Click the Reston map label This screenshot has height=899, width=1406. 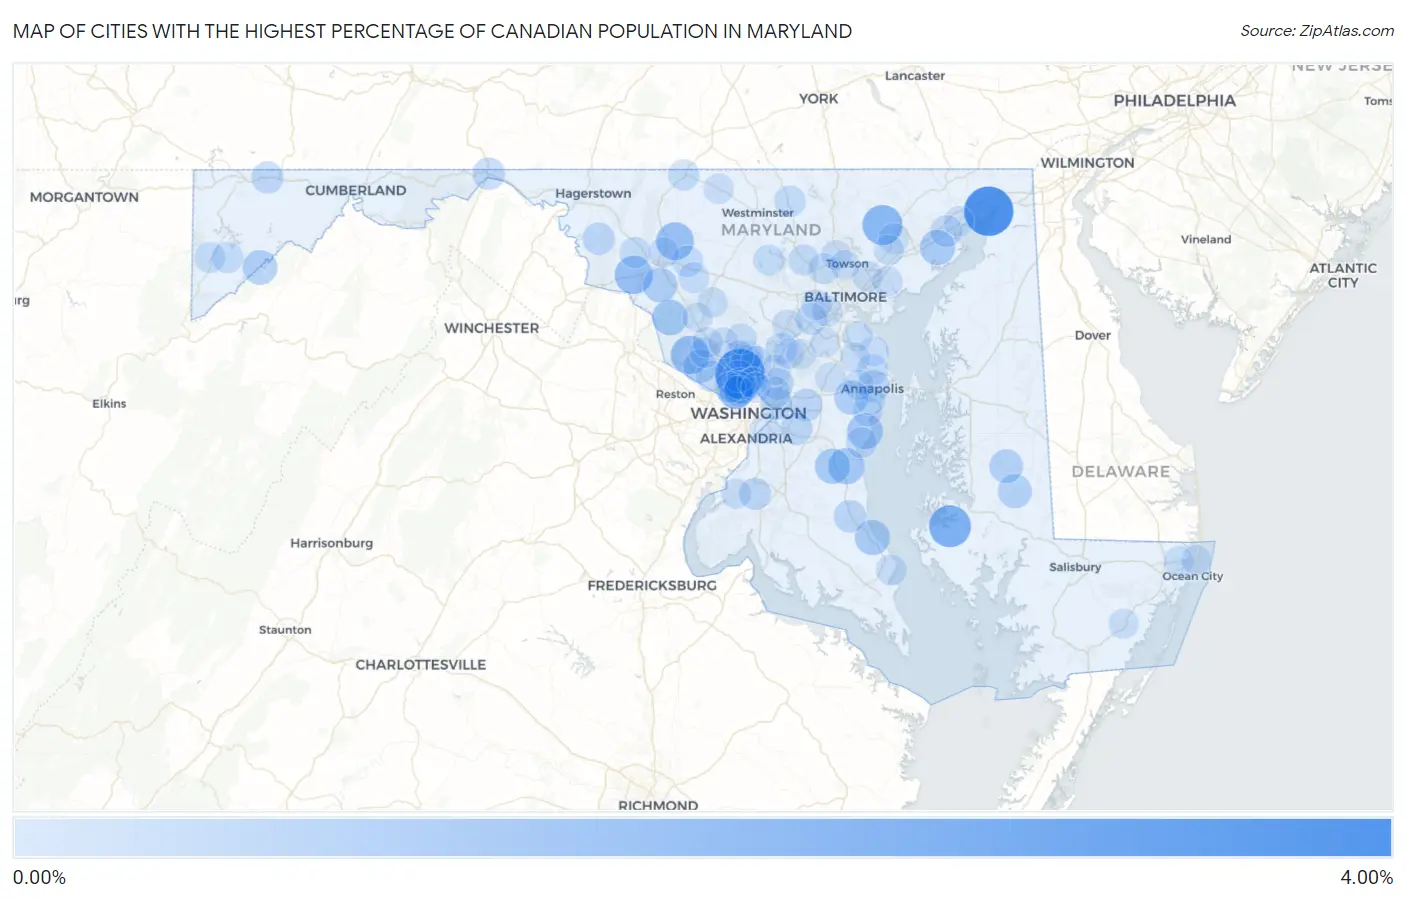point(675,394)
